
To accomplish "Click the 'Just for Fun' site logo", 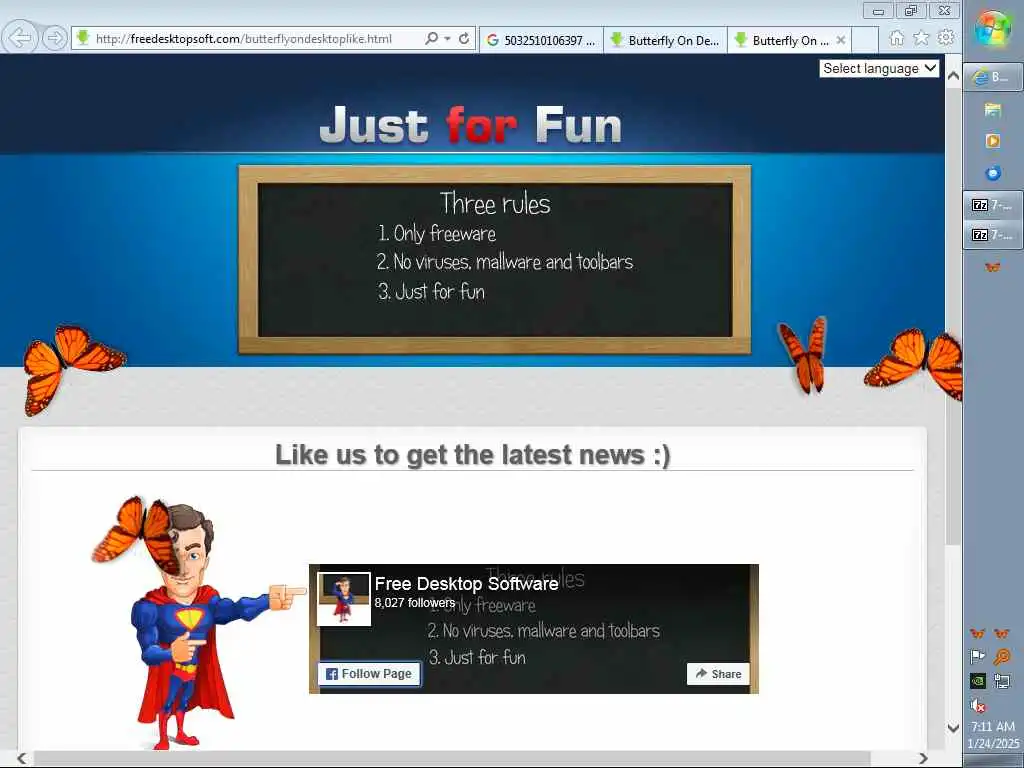I will click(470, 124).
